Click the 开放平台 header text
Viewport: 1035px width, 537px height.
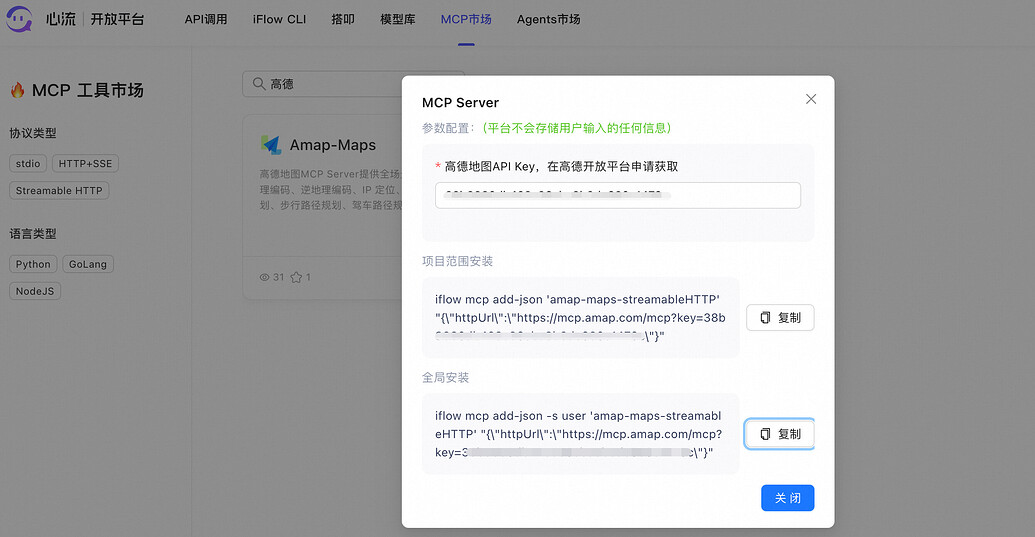pyautogui.click(x=117, y=19)
